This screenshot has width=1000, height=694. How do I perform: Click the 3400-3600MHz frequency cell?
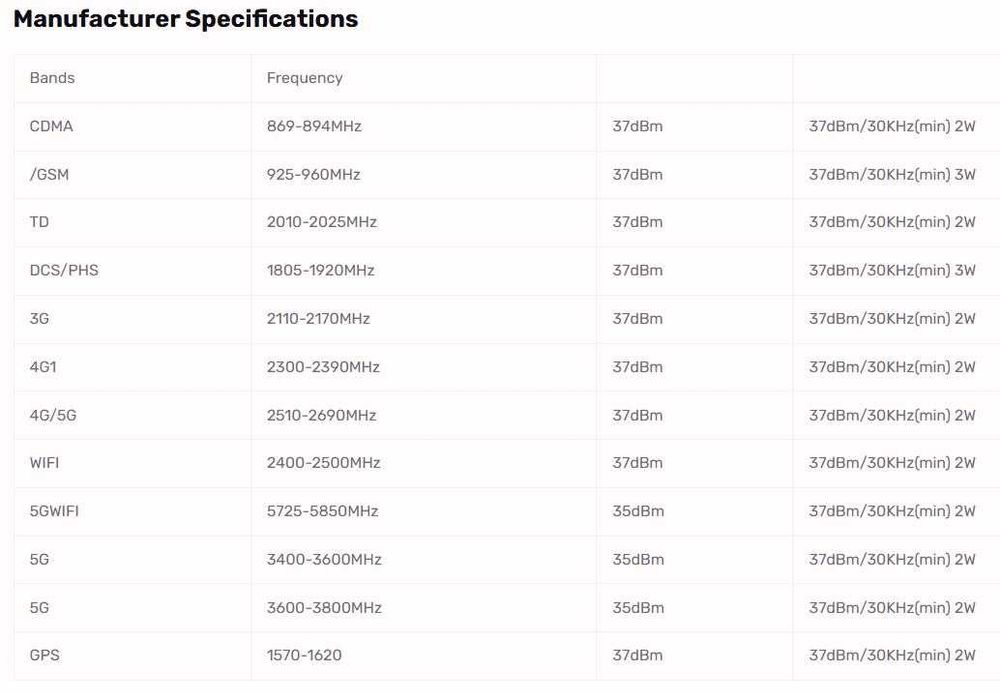point(324,559)
